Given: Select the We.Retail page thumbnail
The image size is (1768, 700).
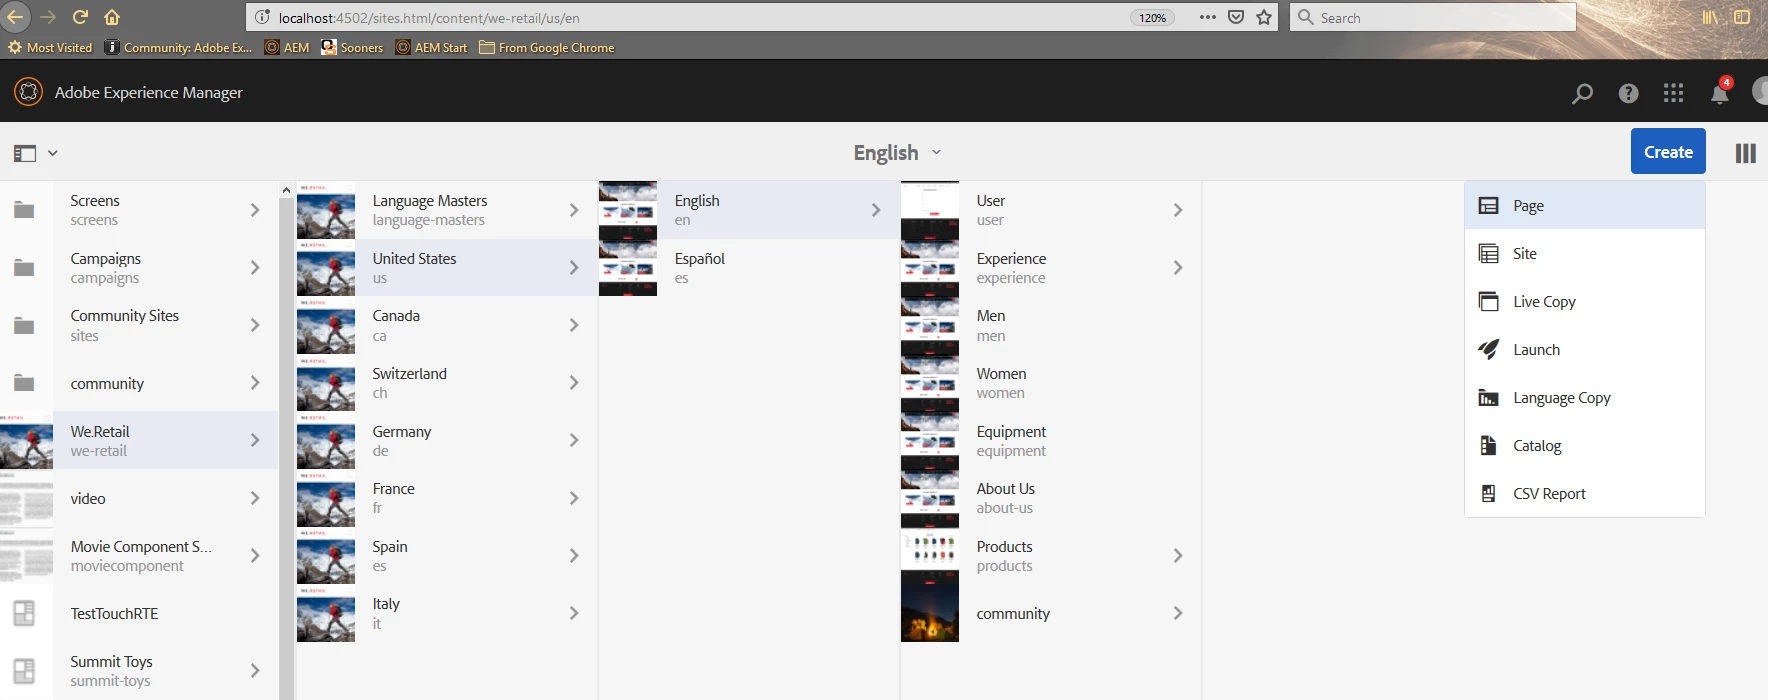Looking at the screenshot, I should click(26, 440).
